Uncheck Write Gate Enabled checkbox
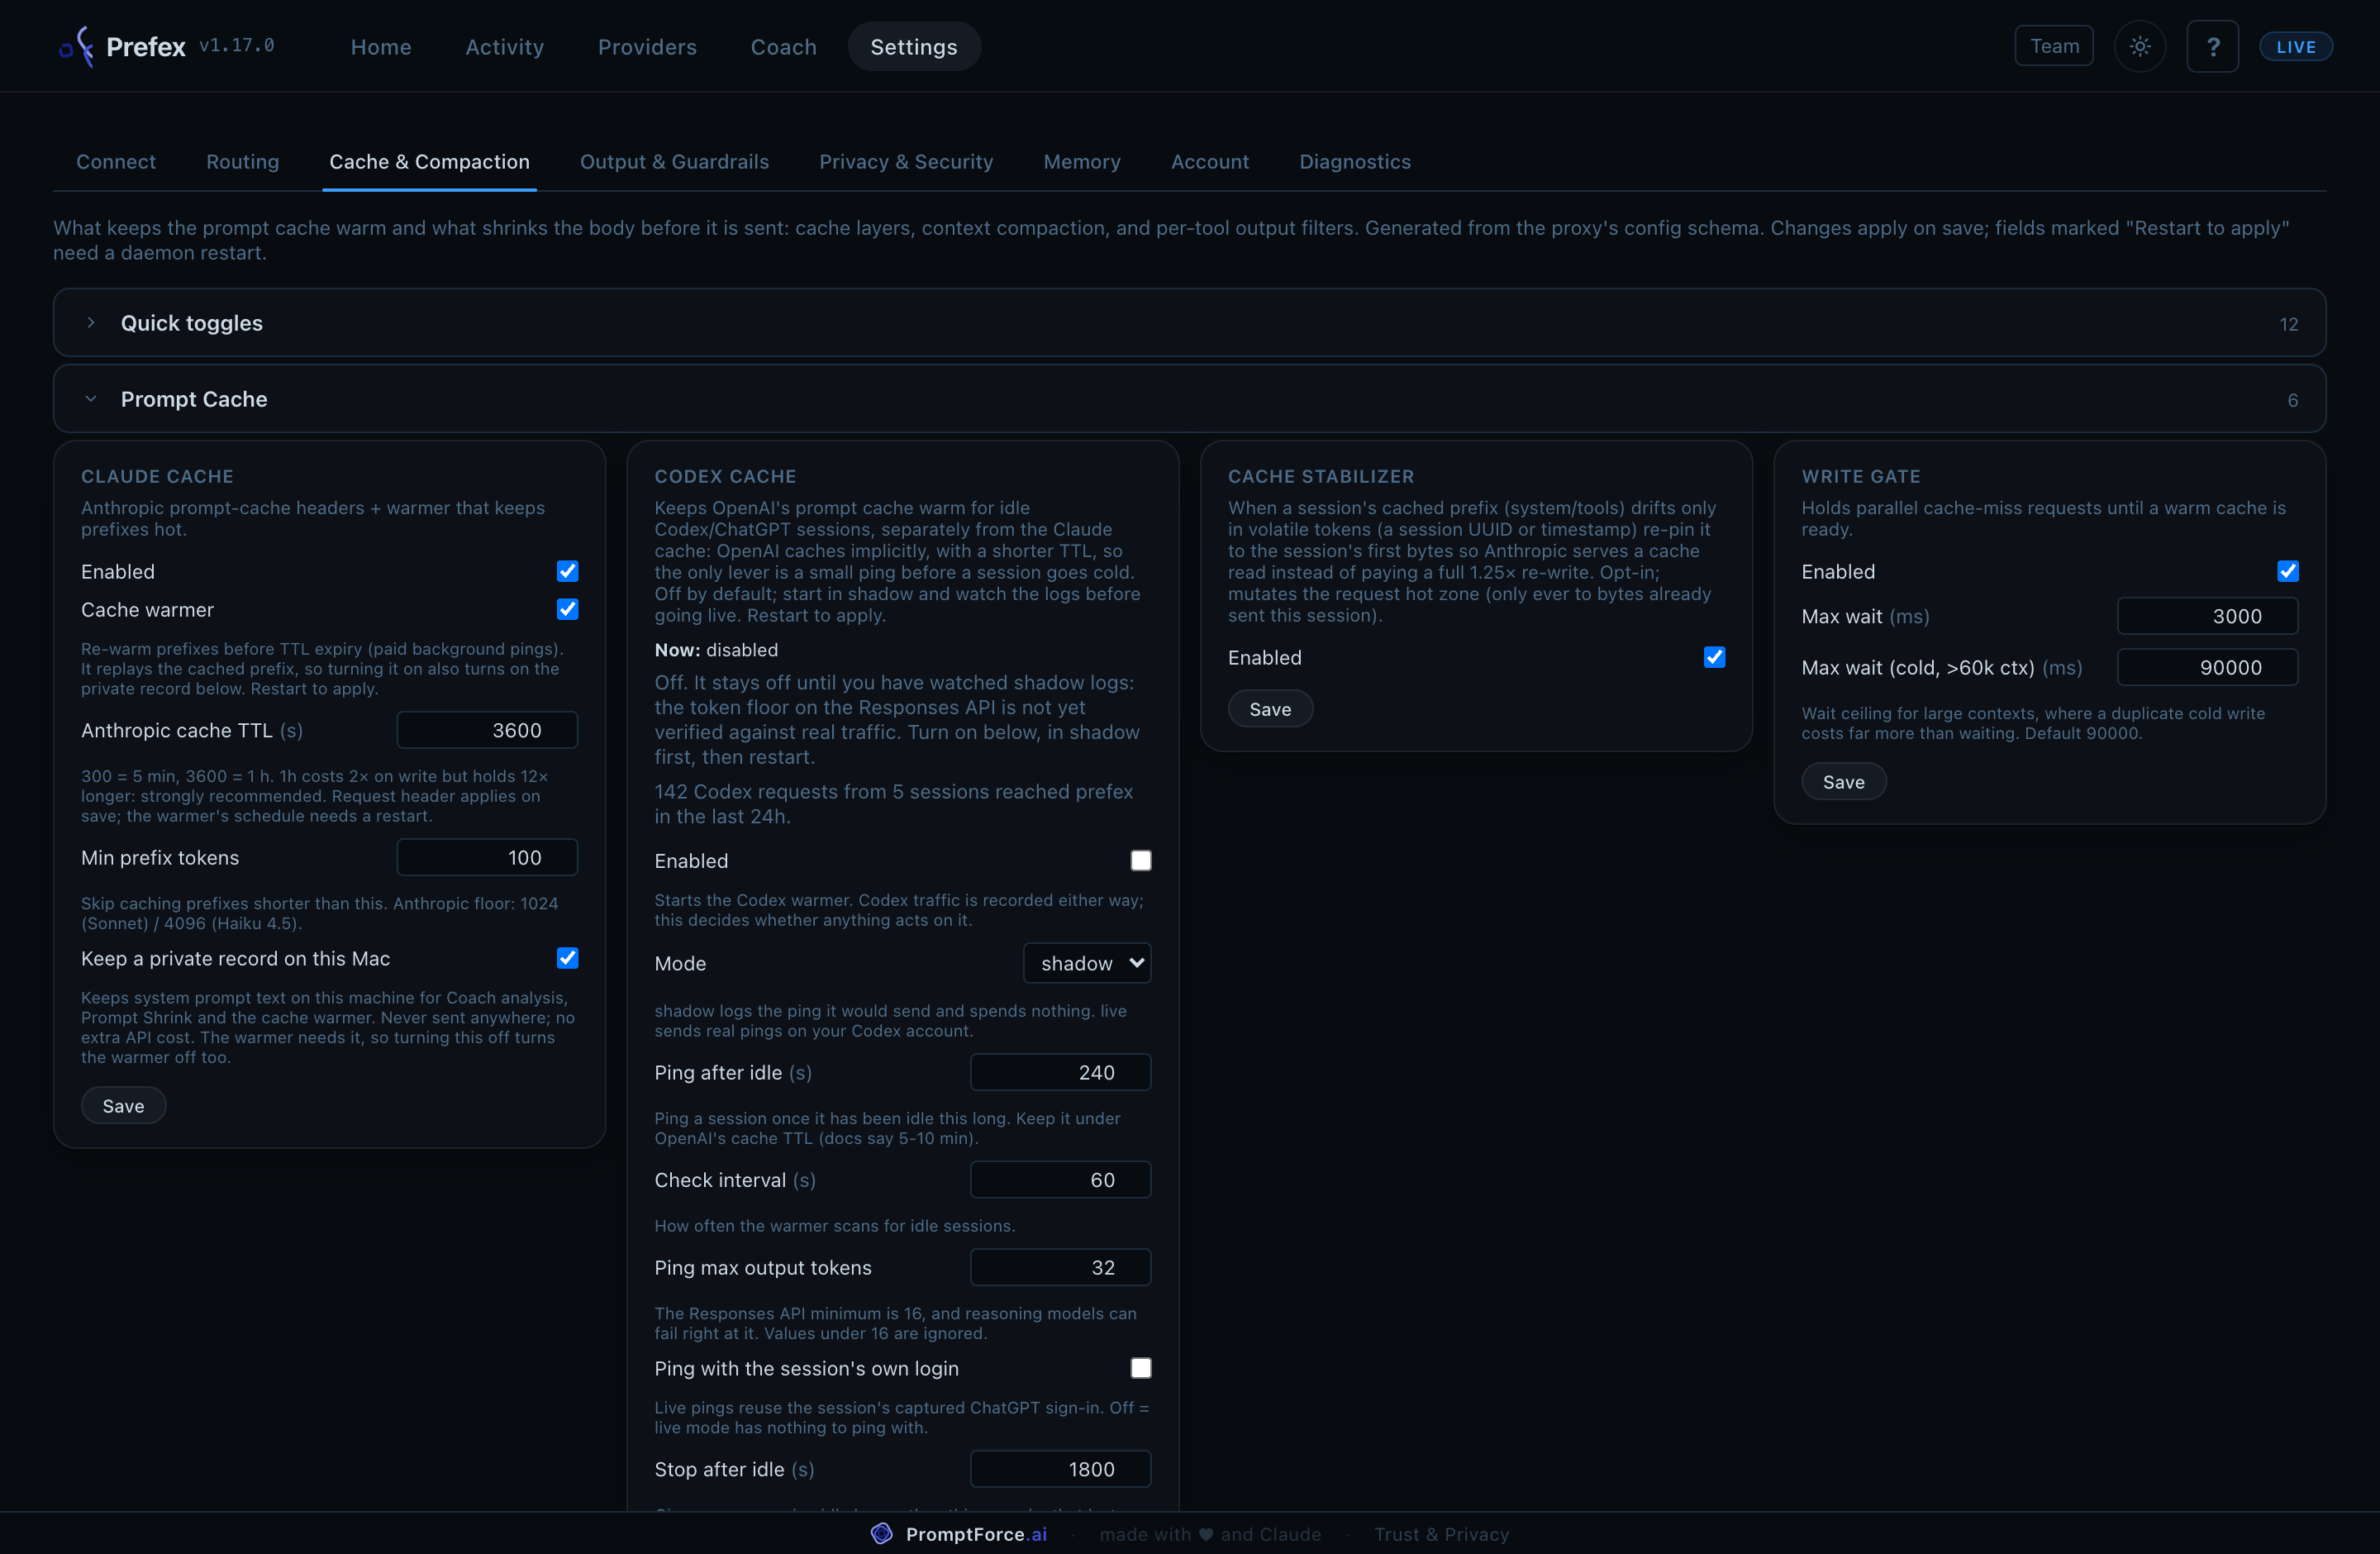This screenshot has height=1554, width=2380. (2287, 571)
